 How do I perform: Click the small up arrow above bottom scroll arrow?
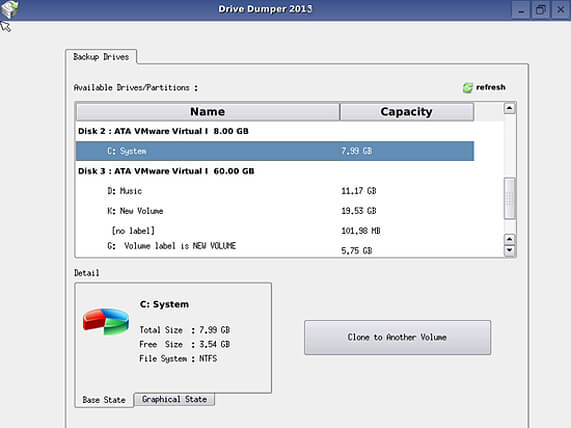[509, 239]
